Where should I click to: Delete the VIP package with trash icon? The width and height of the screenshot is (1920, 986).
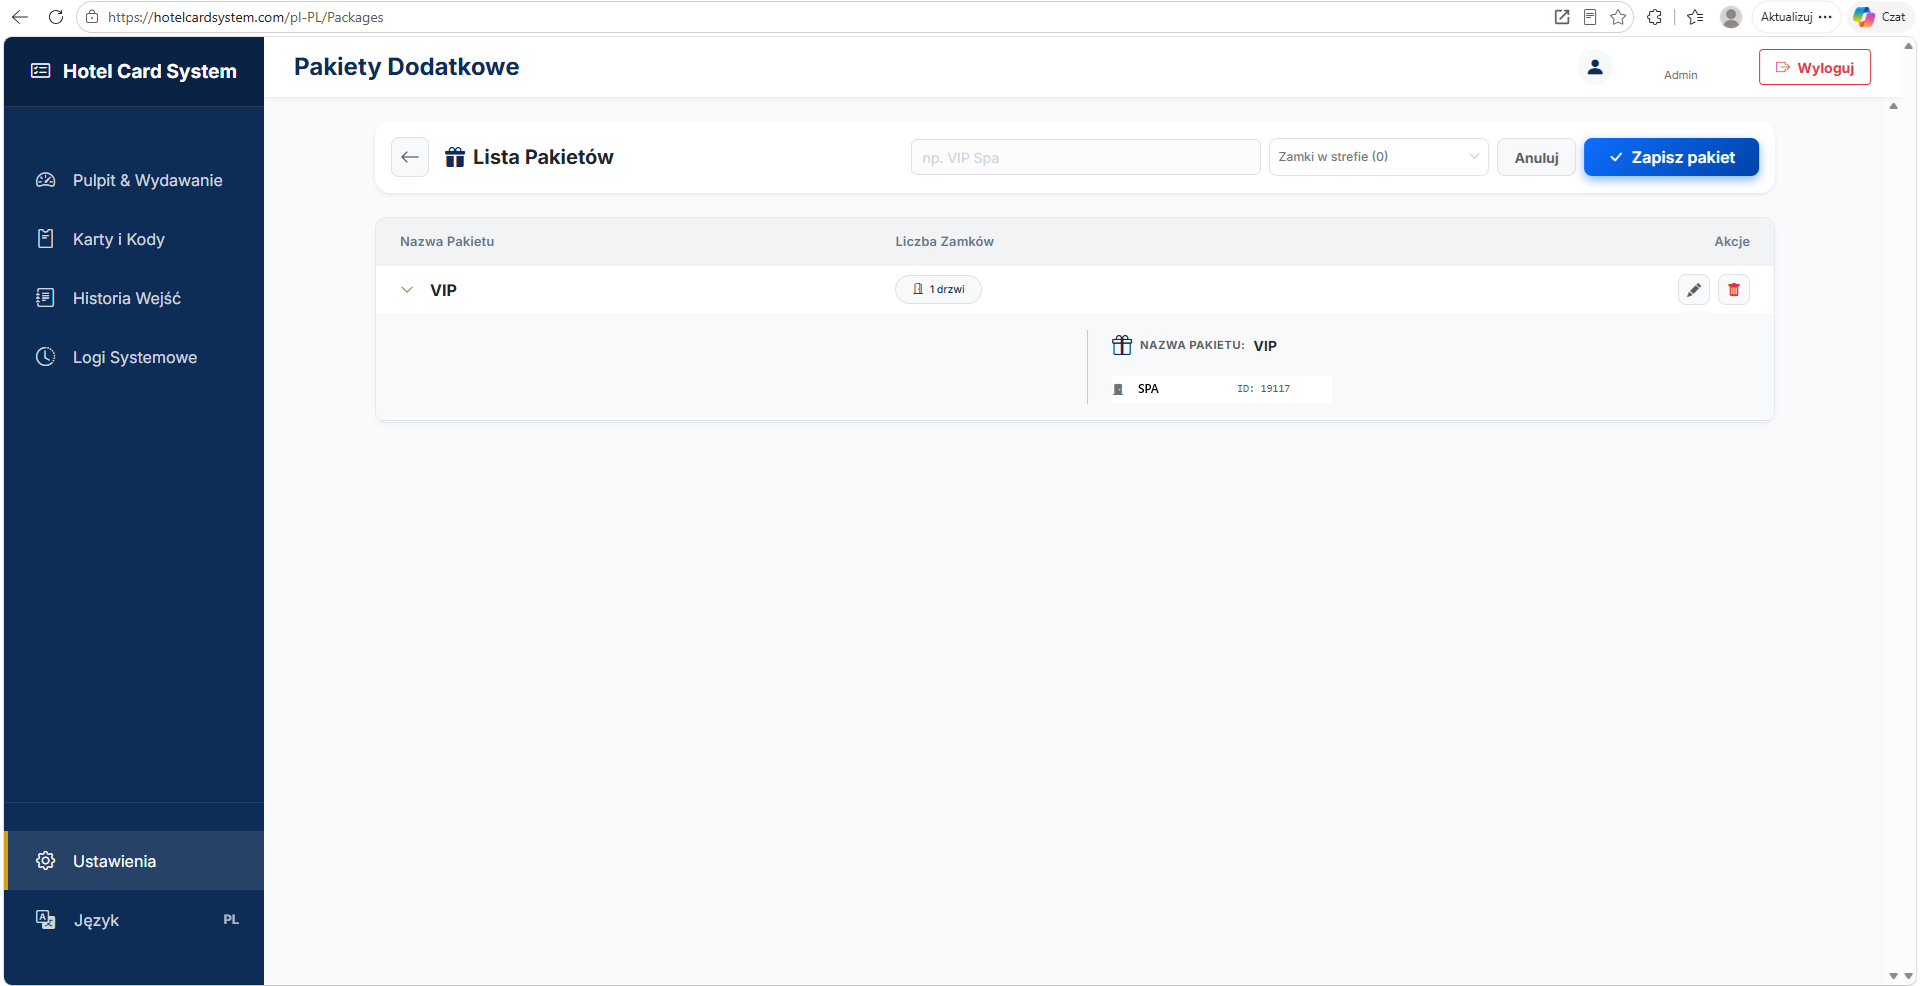(x=1733, y=290)
